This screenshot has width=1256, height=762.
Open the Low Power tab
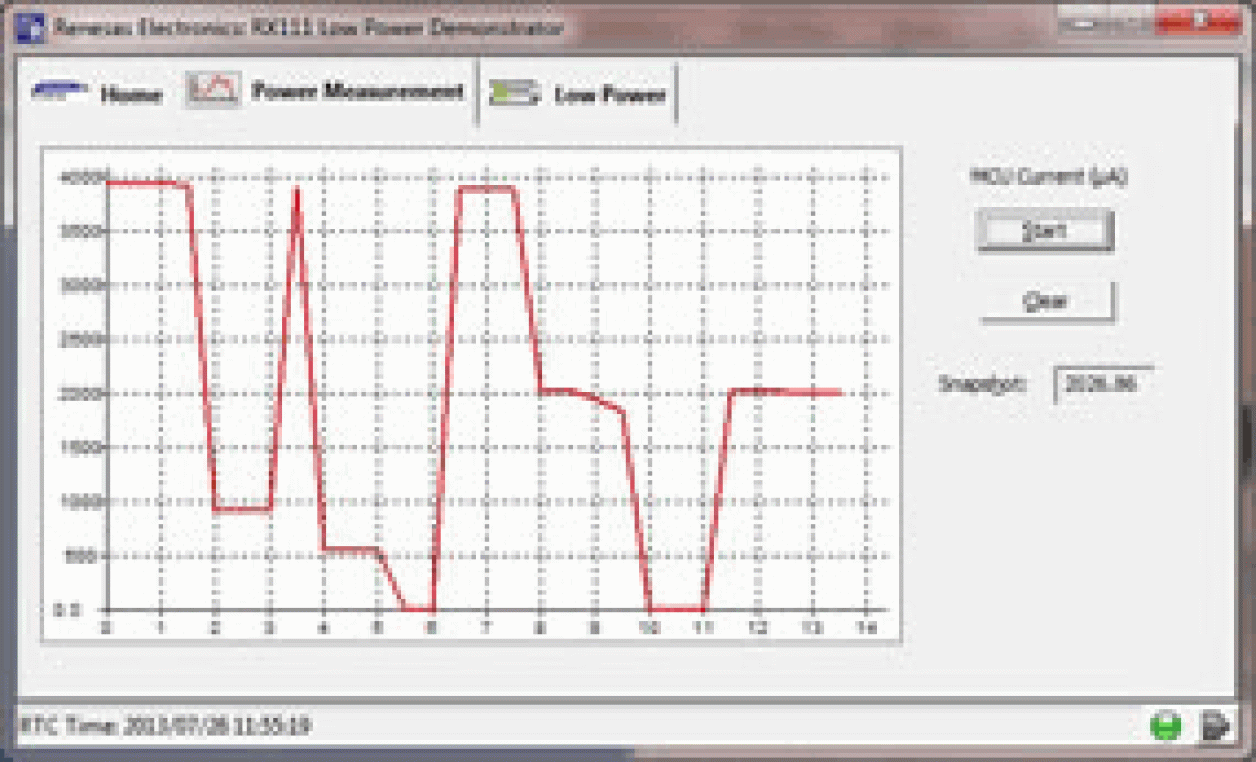click(610, 94)
